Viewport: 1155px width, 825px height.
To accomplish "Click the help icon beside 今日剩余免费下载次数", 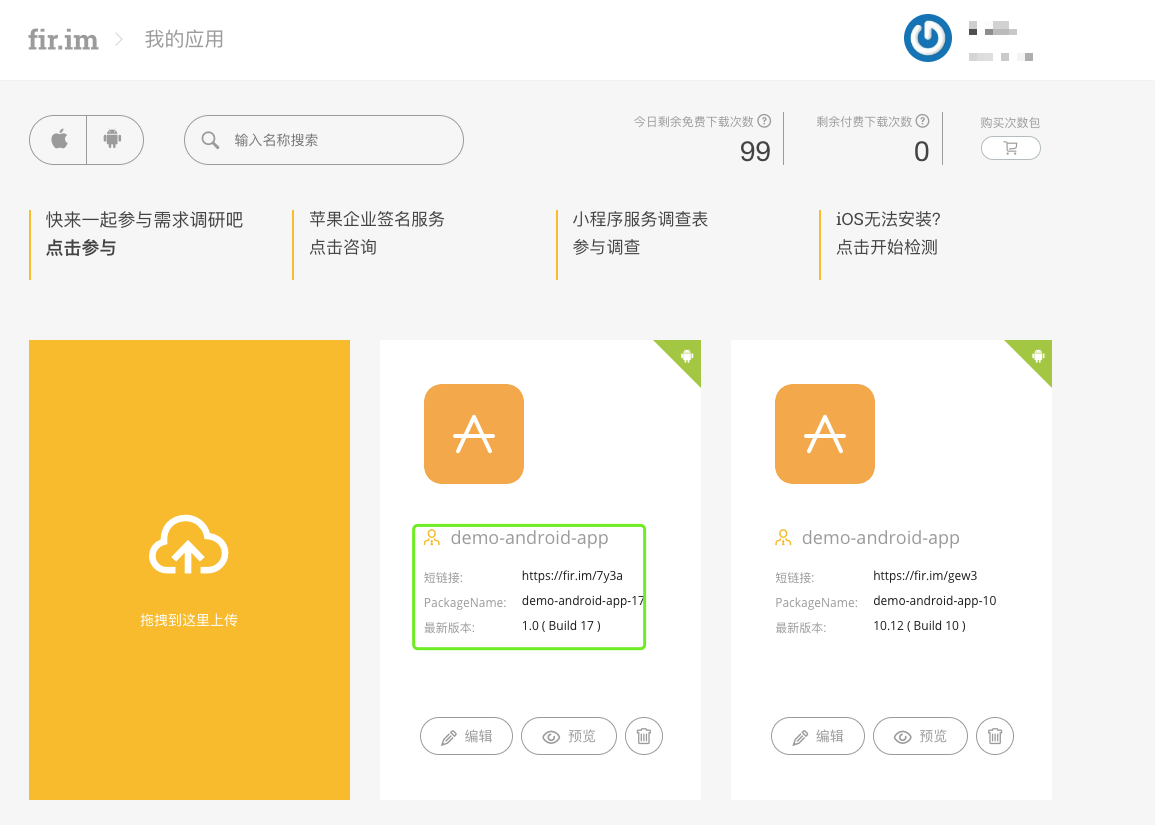I will pyautogui.click(x=765, y=121).
